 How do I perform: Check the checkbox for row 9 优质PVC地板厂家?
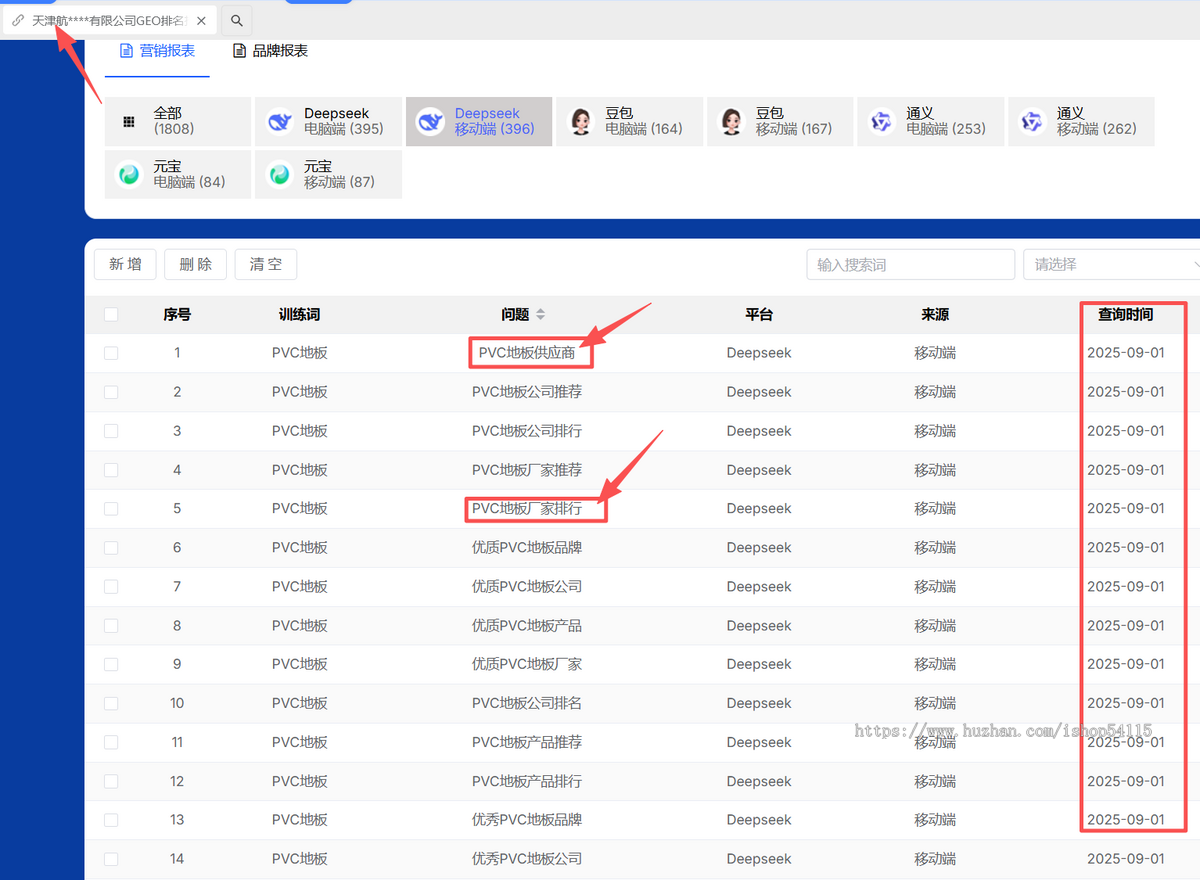coord(111,665)
